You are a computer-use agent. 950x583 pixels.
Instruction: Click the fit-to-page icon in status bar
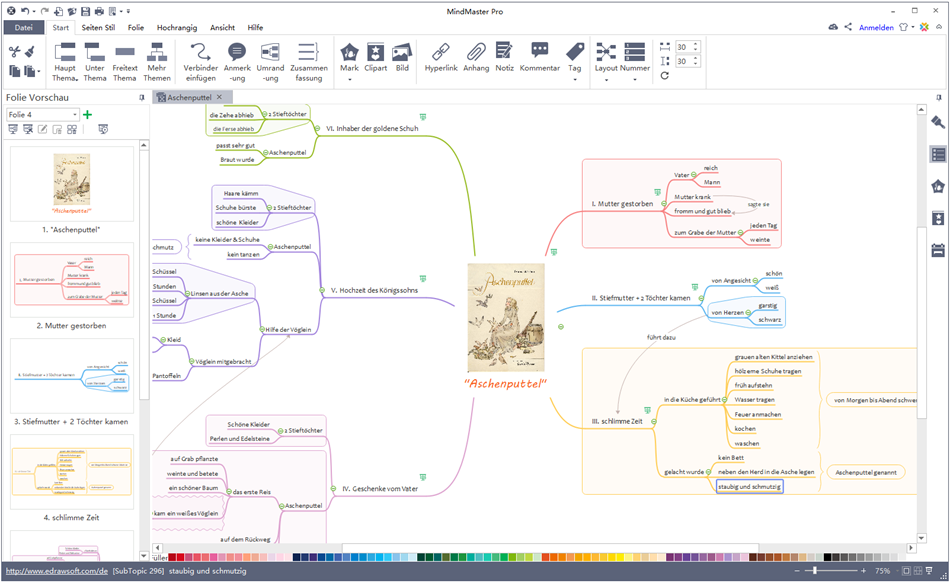(906, 571)
